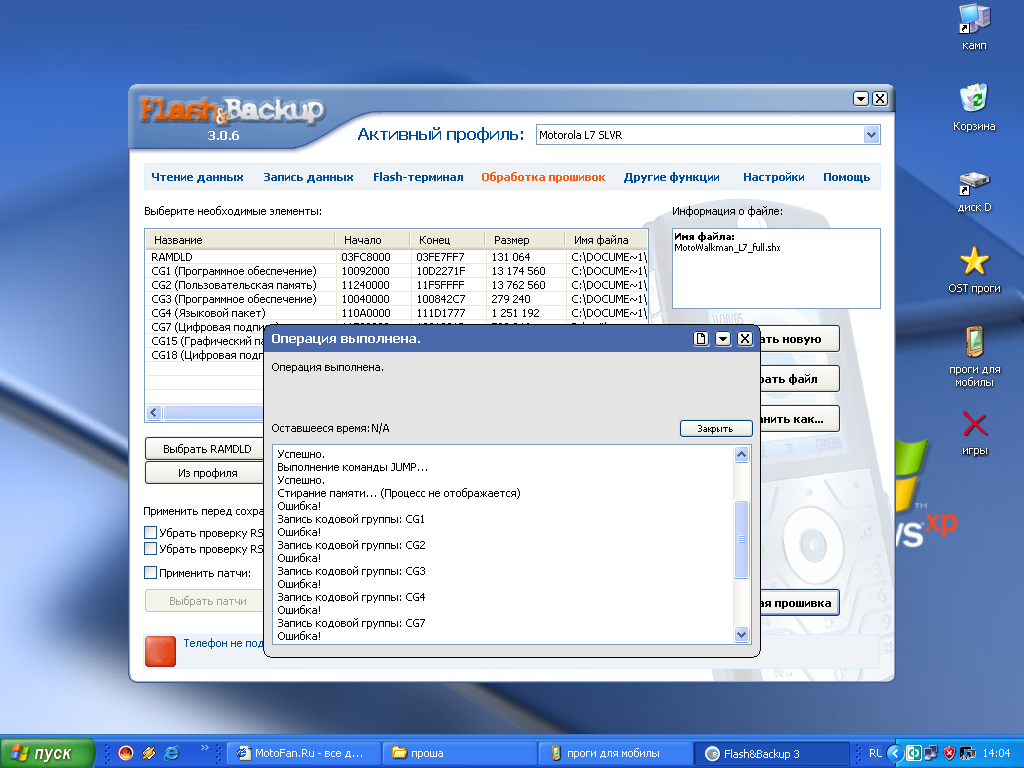The height and width of the screenshot is (768, 1024).
Task: Select the Обработка прошивок tab
Action: click(x=543, y=177)
